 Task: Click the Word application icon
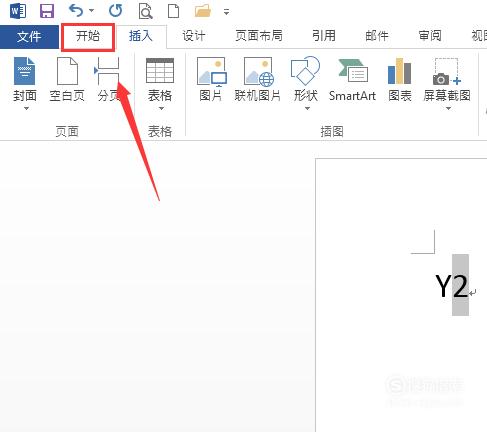tap(18, 11)
